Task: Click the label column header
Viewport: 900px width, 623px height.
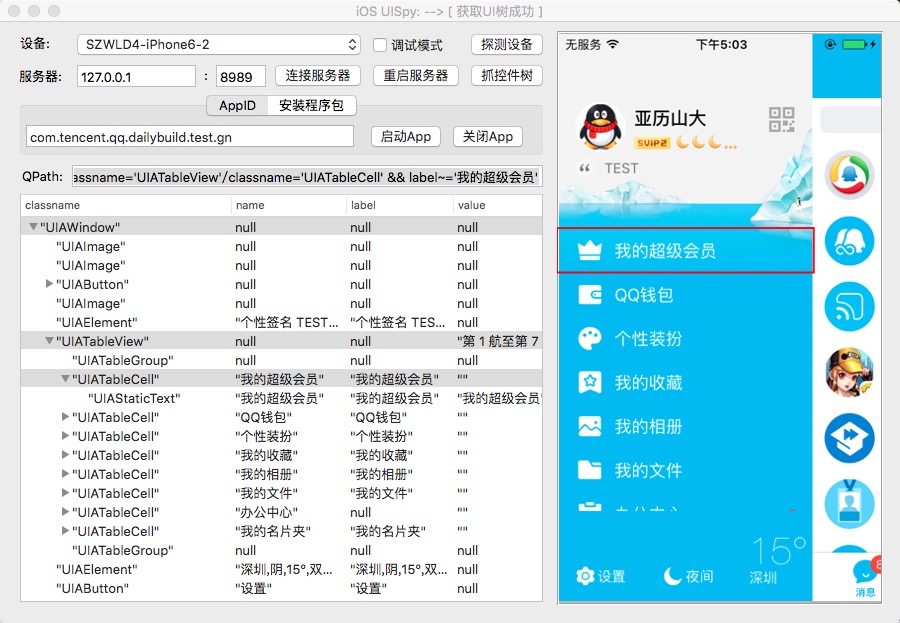Action: [399, 205]
